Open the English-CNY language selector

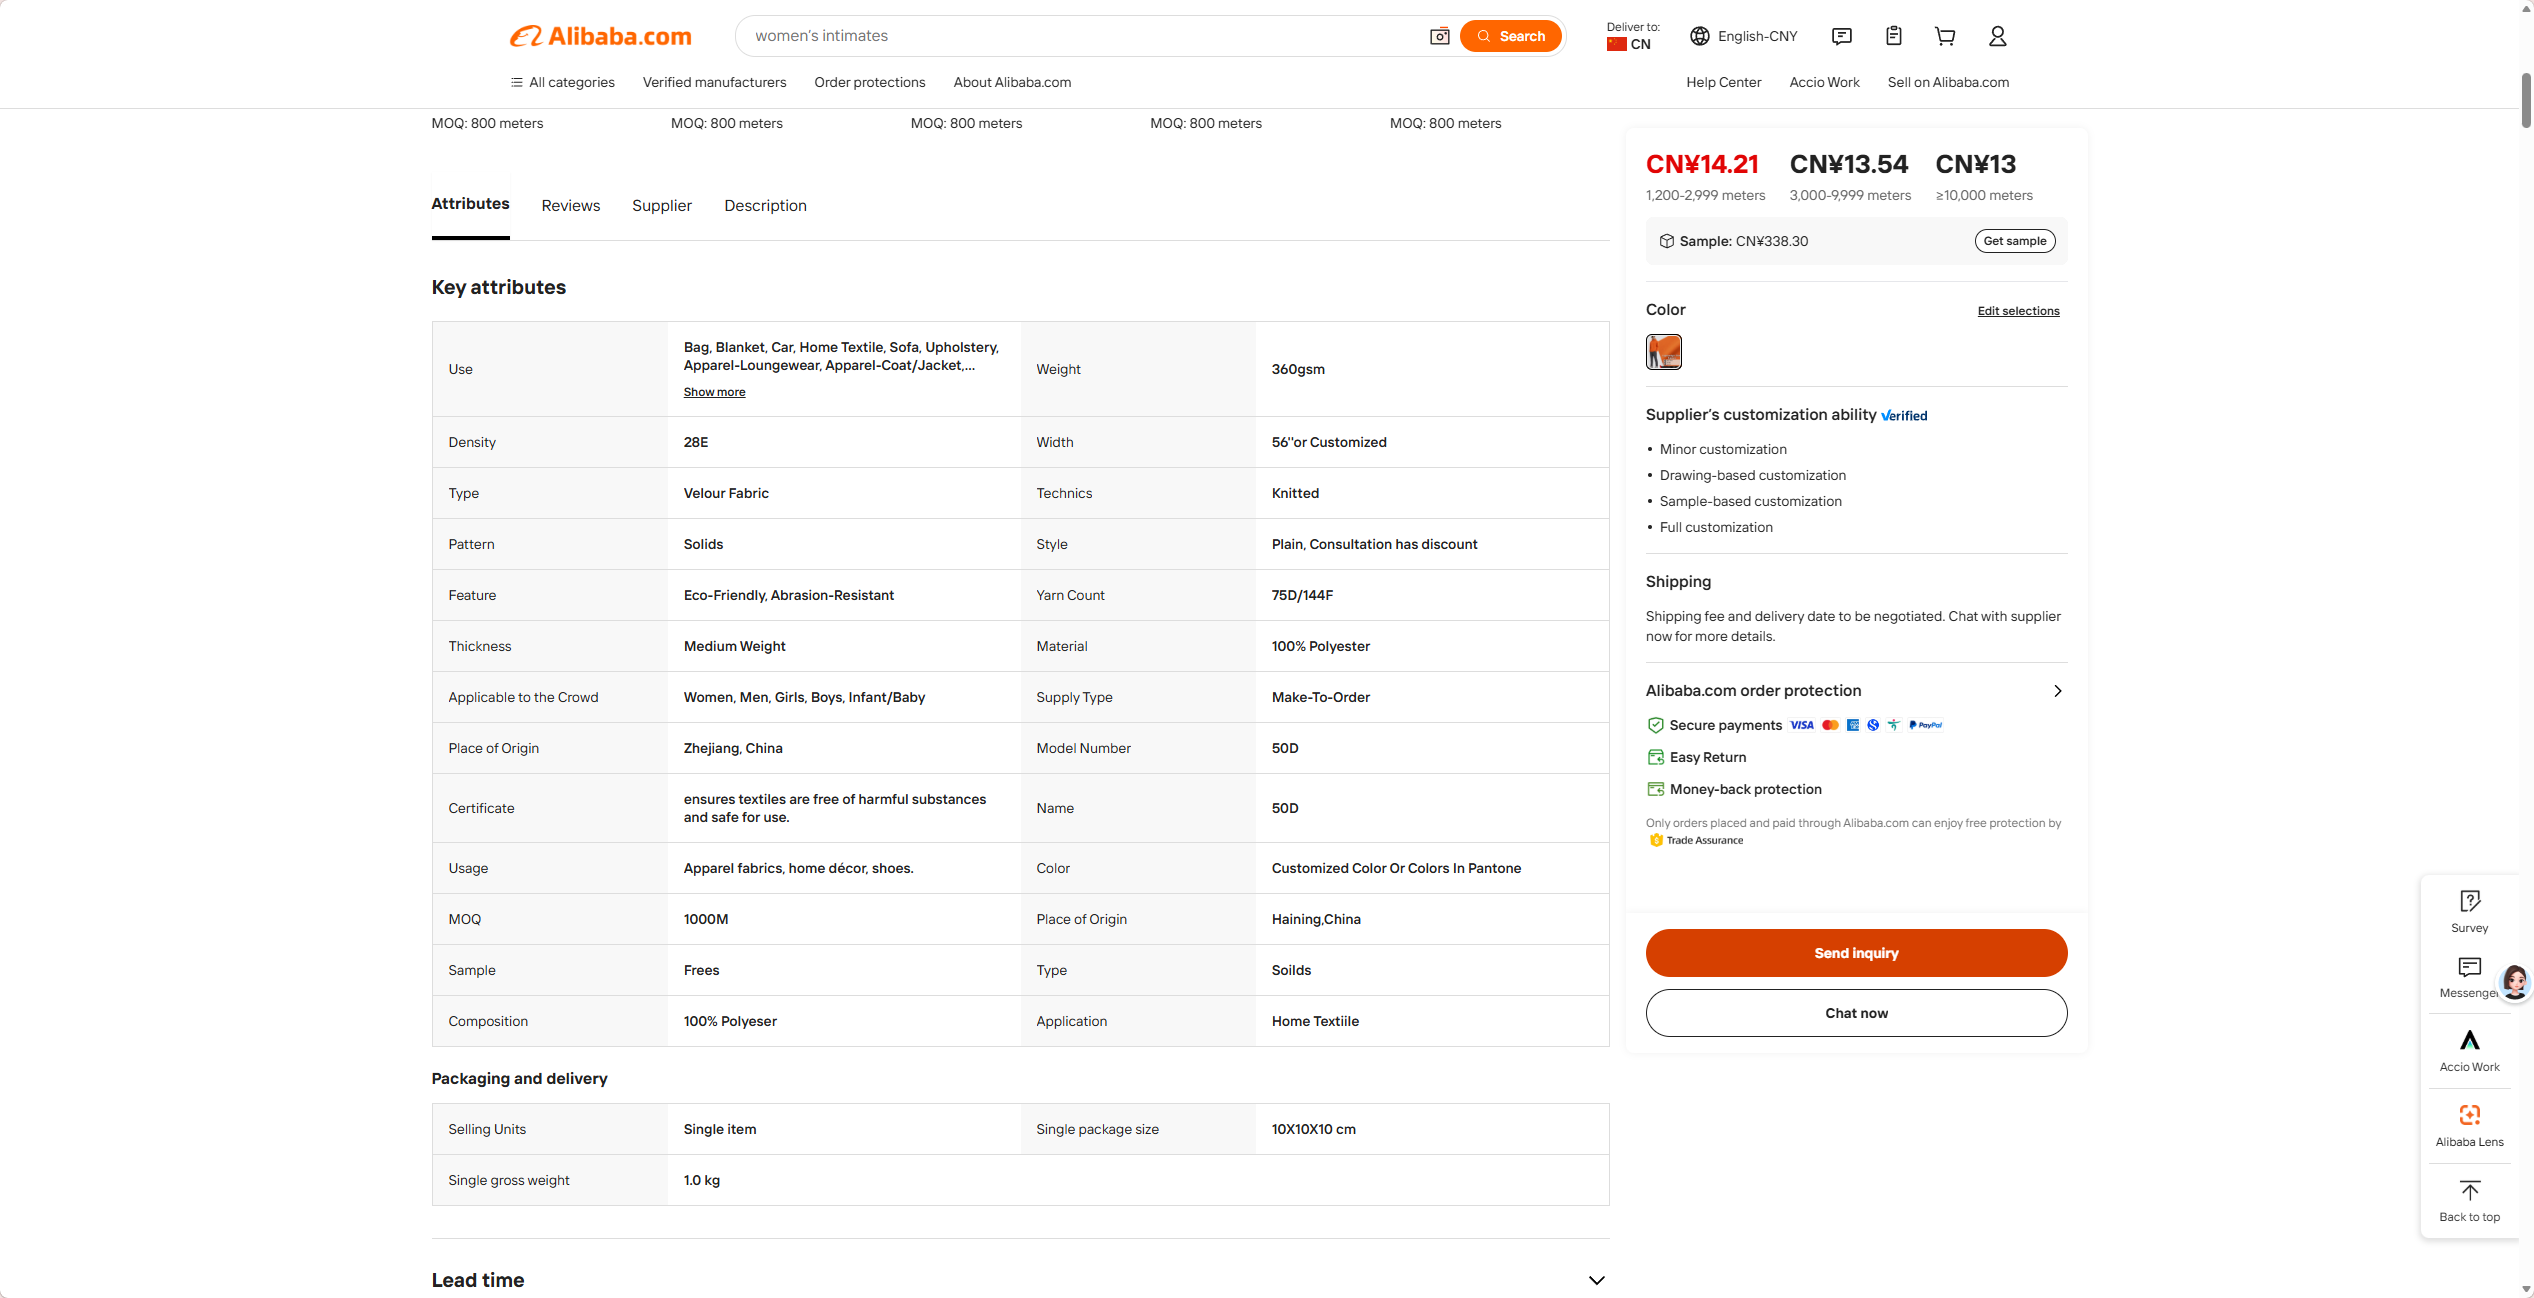coord(1743,36)
